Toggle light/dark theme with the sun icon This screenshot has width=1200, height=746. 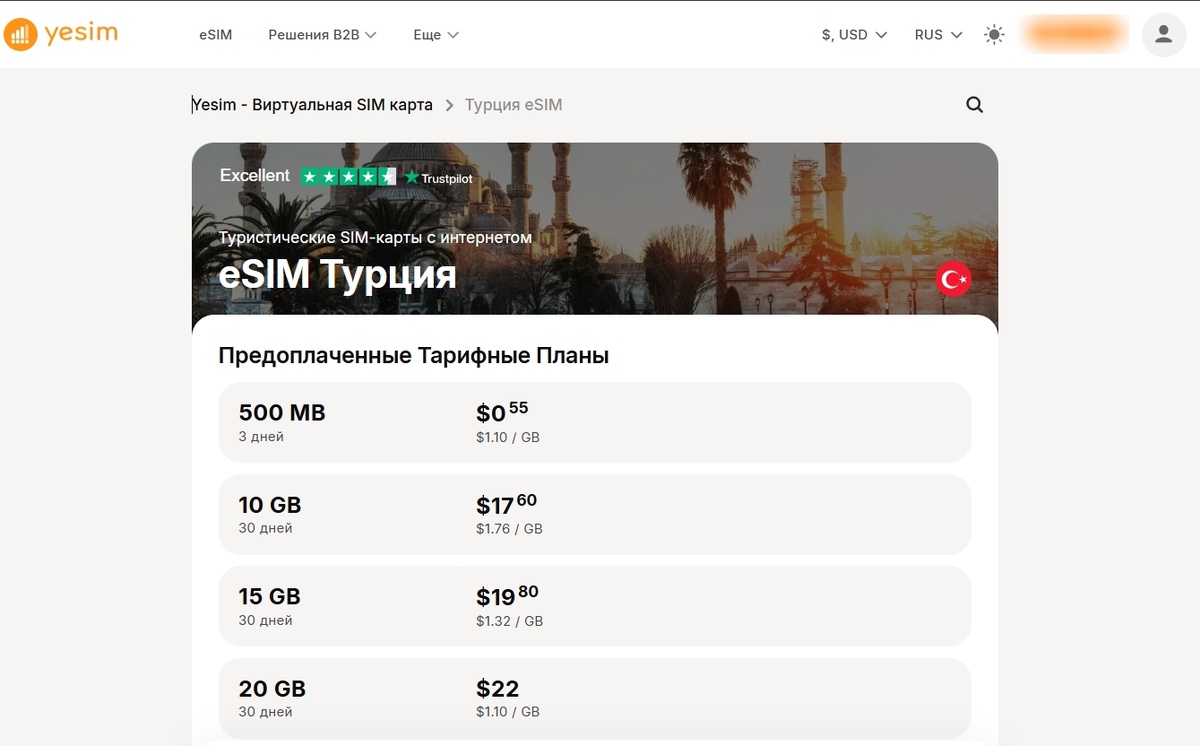[x=994, y=34]
